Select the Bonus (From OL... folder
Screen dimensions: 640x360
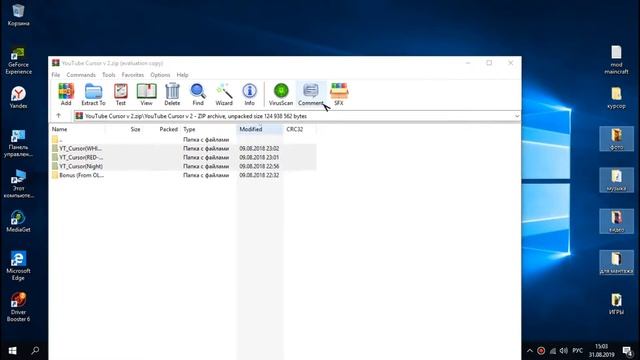pos(183,176)
